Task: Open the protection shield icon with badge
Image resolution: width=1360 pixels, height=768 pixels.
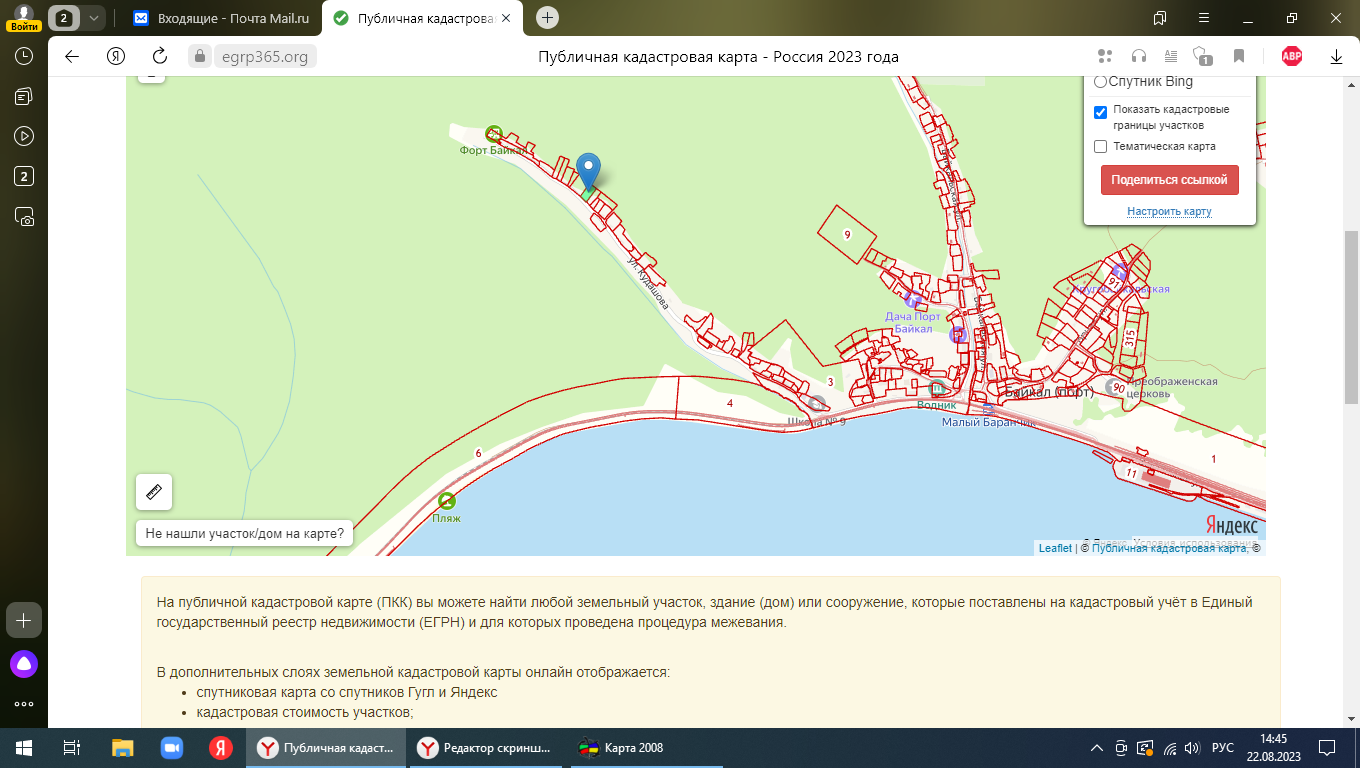Action: (x=1203, y=57)
